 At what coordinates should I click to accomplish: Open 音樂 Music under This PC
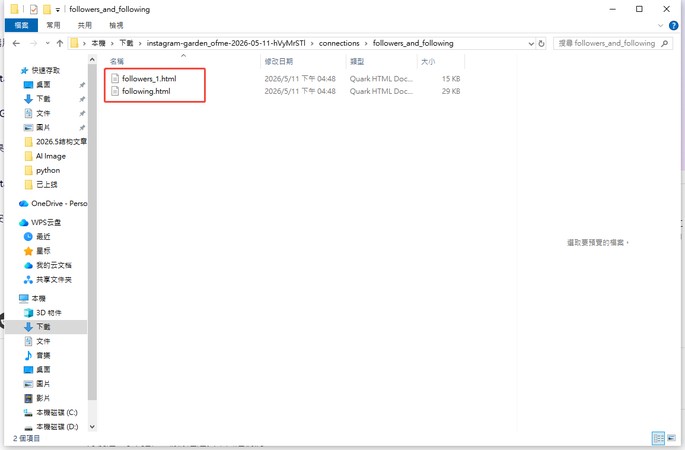[x=43, y=355]
